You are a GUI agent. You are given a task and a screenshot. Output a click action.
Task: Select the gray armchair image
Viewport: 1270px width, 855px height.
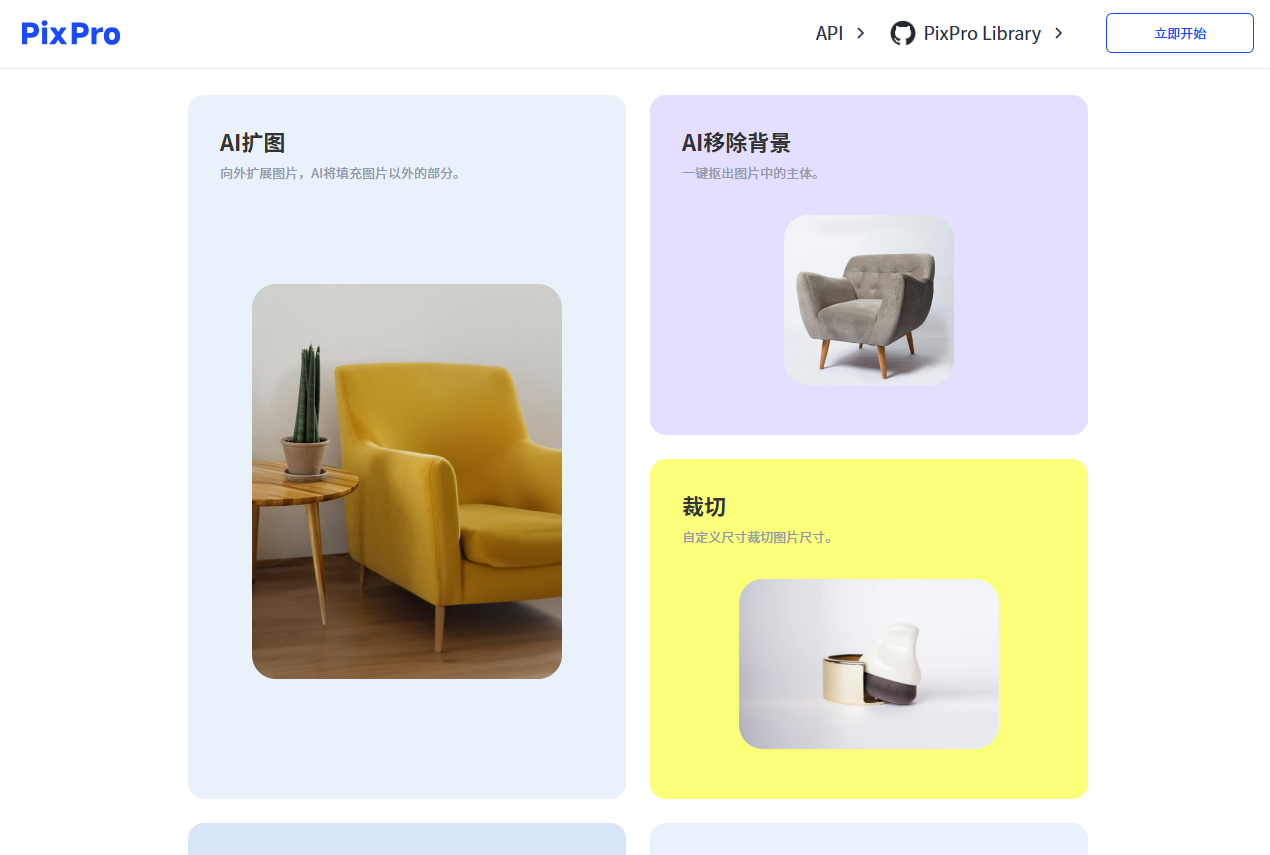click(x=869, y=300)
